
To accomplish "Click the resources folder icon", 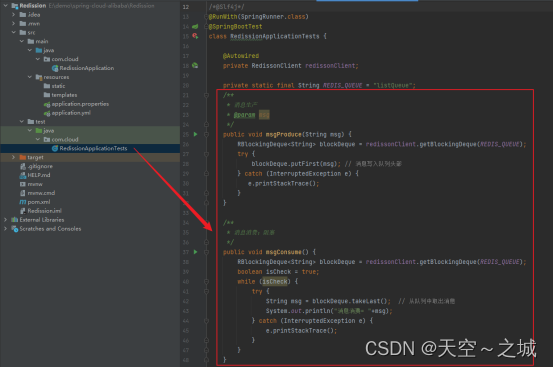I will [x=39, y=77].
